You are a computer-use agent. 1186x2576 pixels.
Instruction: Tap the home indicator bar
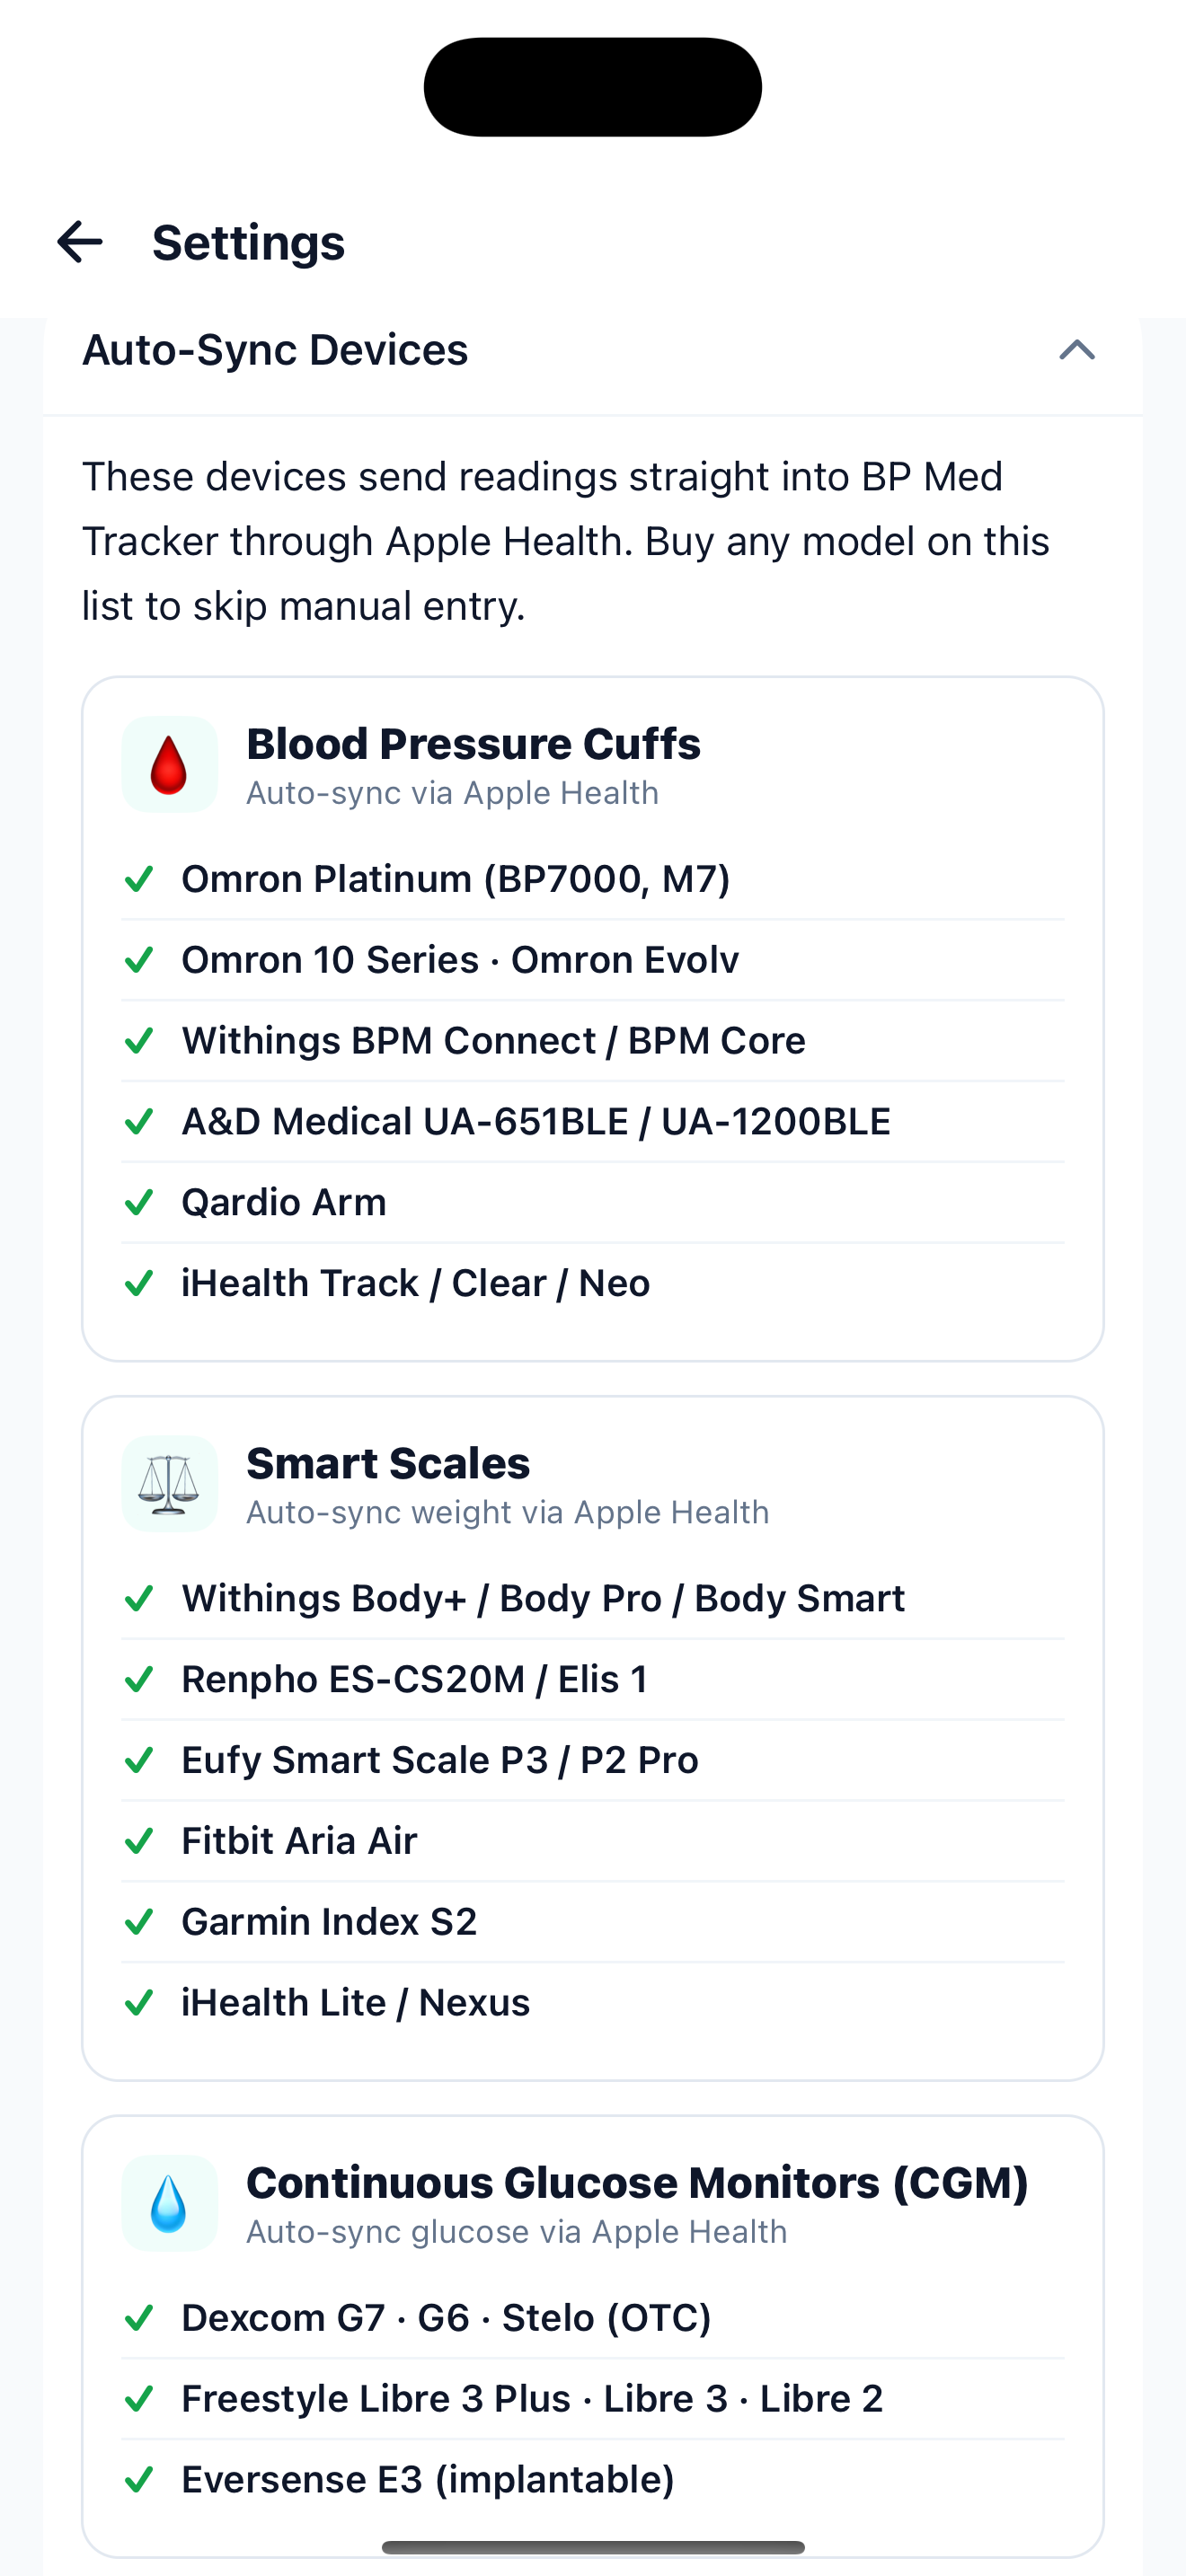[x=593, y=2547]
